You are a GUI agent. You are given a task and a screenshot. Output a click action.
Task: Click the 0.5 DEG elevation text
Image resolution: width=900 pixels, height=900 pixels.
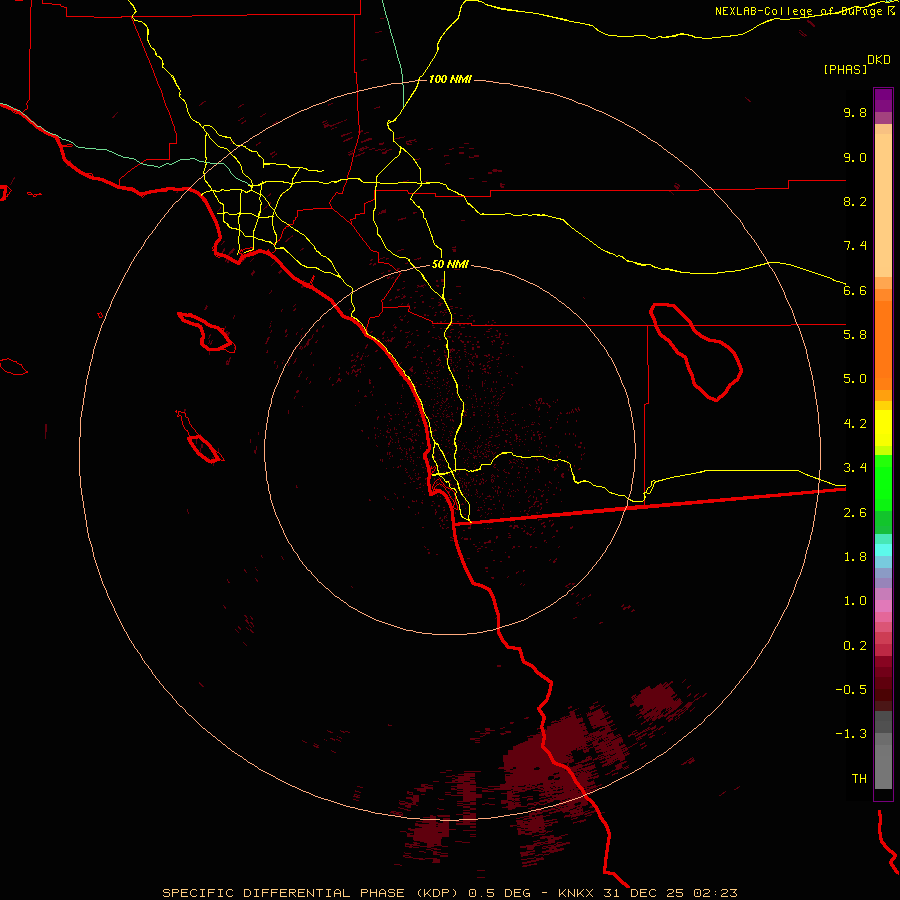499,893
